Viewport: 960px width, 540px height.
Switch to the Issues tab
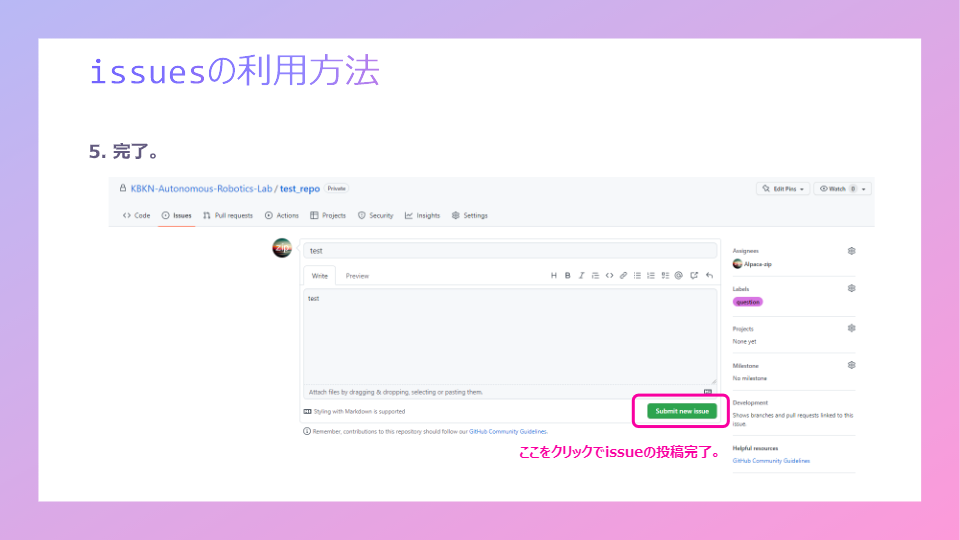176,216
